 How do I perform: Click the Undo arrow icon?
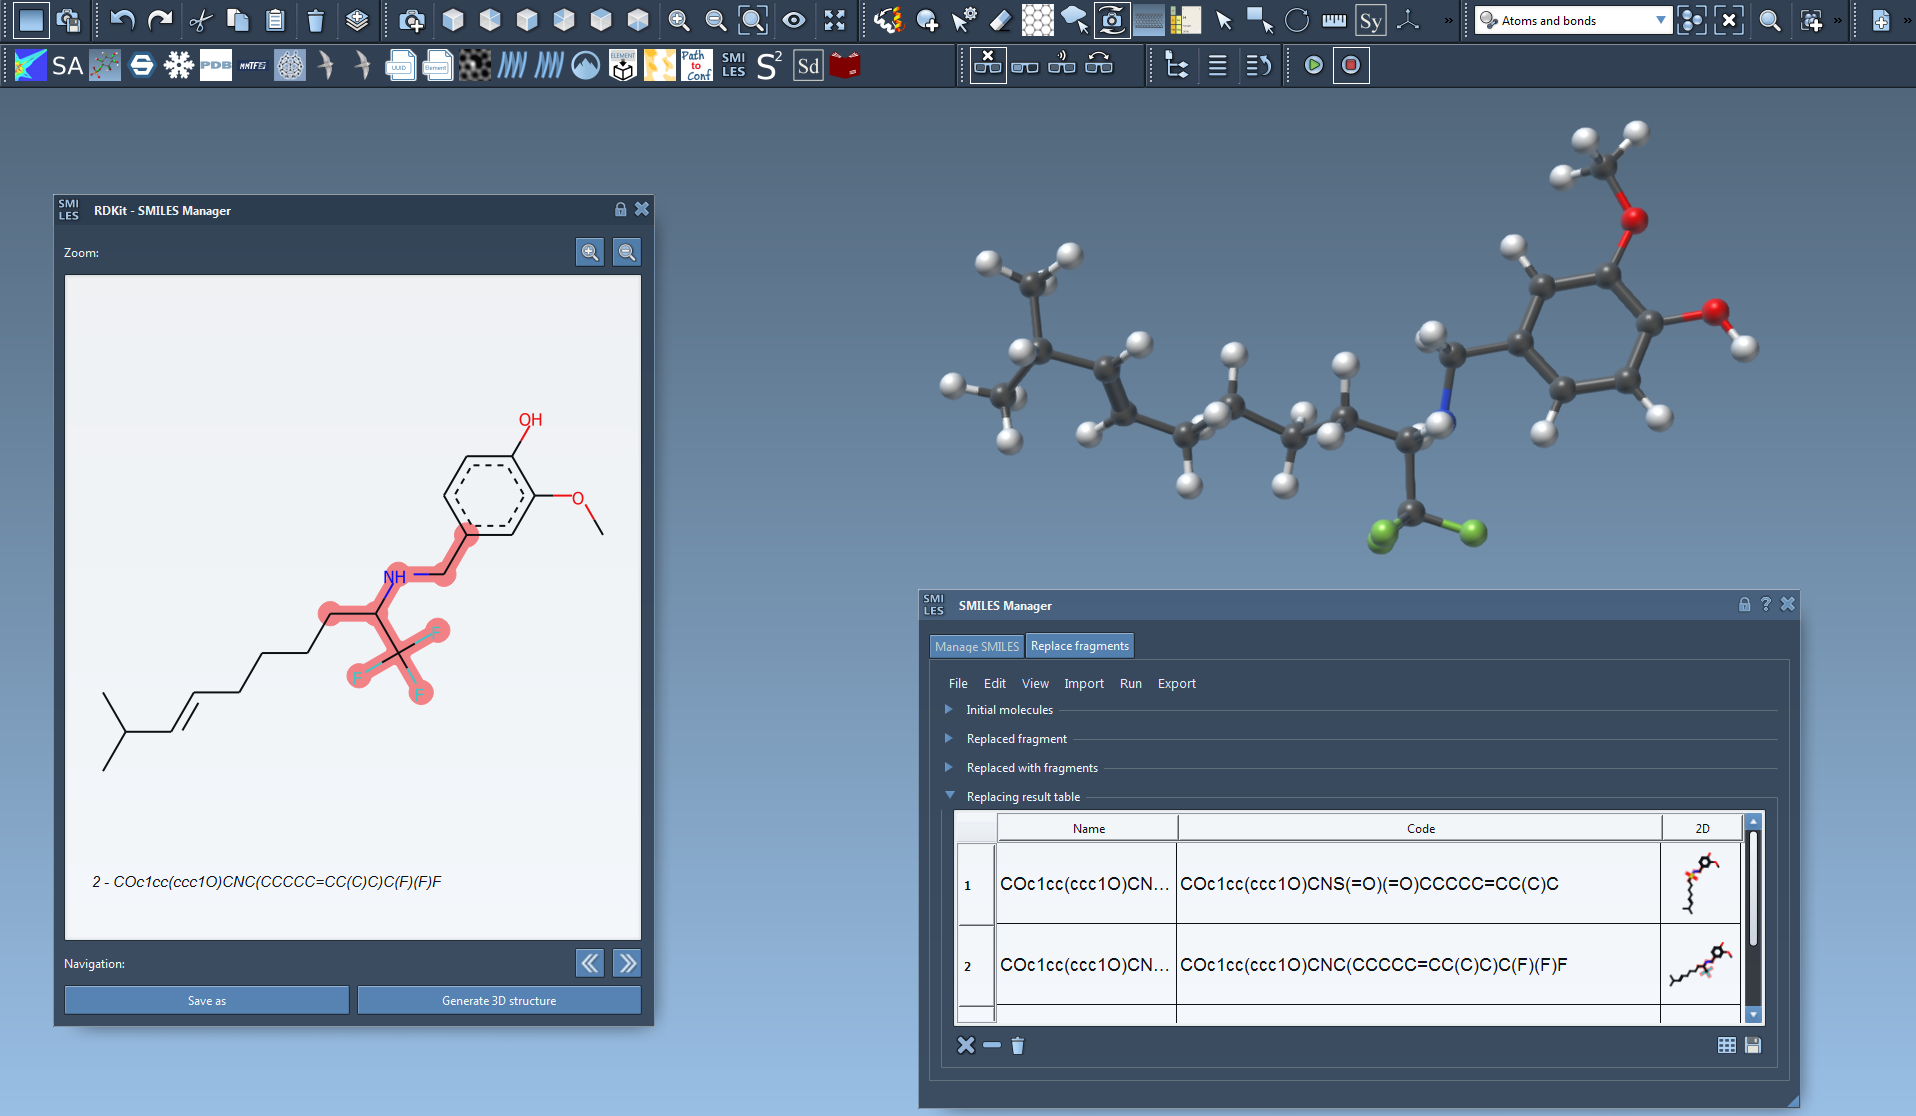pos(122,20)
